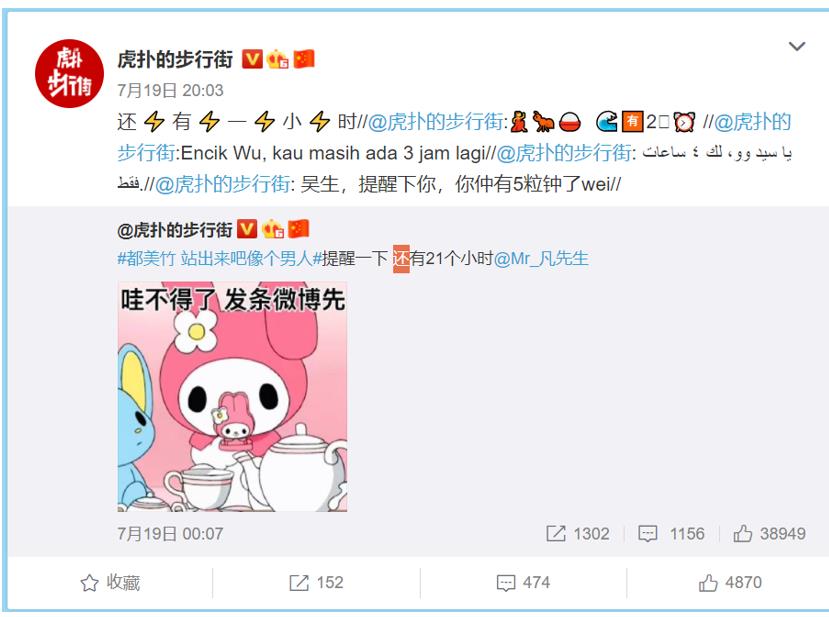829x617 pixels.
Task: Click the red 虎扑步行街 profile avatar
Action: (69, 73)
